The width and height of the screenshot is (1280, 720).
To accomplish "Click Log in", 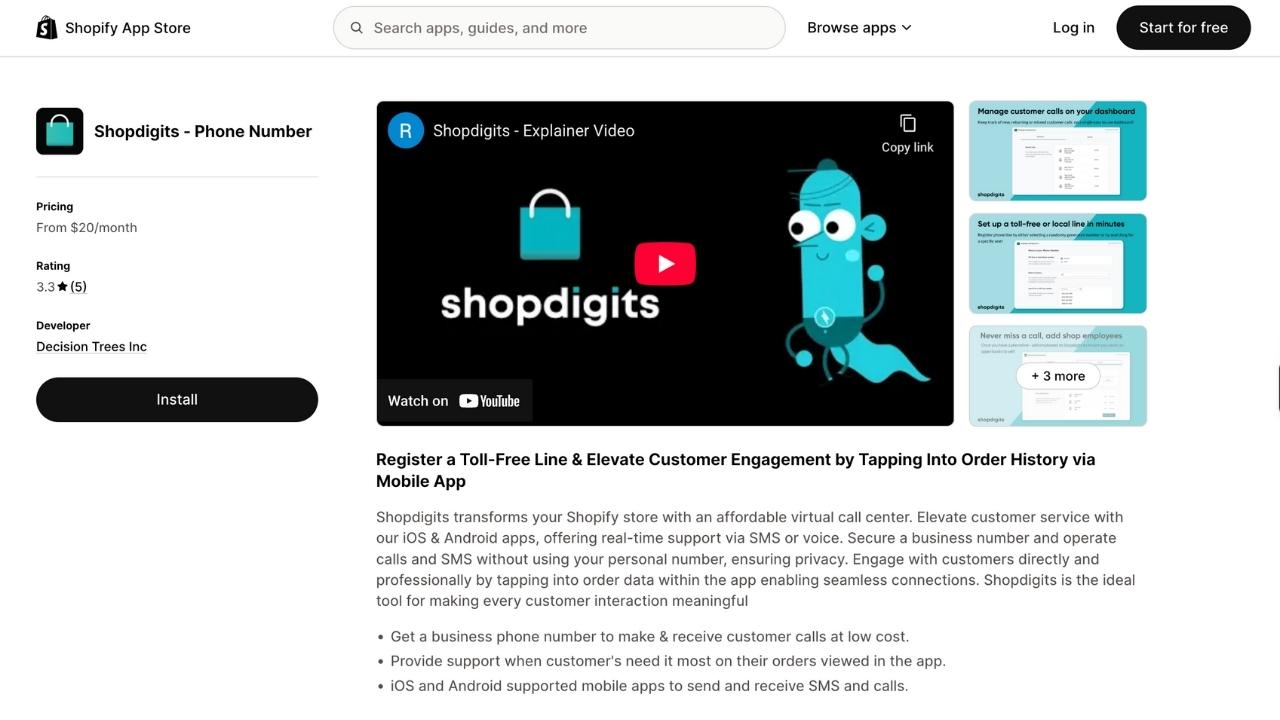I will point(1073,28).
